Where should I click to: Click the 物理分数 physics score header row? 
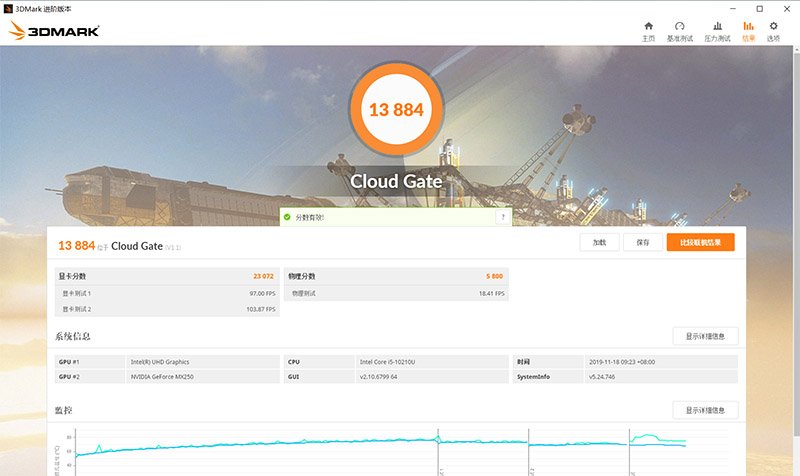click(396, 276)
